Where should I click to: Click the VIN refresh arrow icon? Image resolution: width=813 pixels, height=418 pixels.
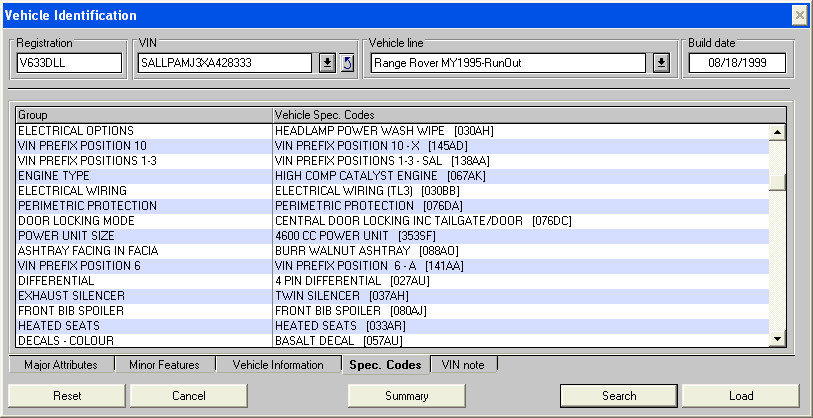coord(348,63)
